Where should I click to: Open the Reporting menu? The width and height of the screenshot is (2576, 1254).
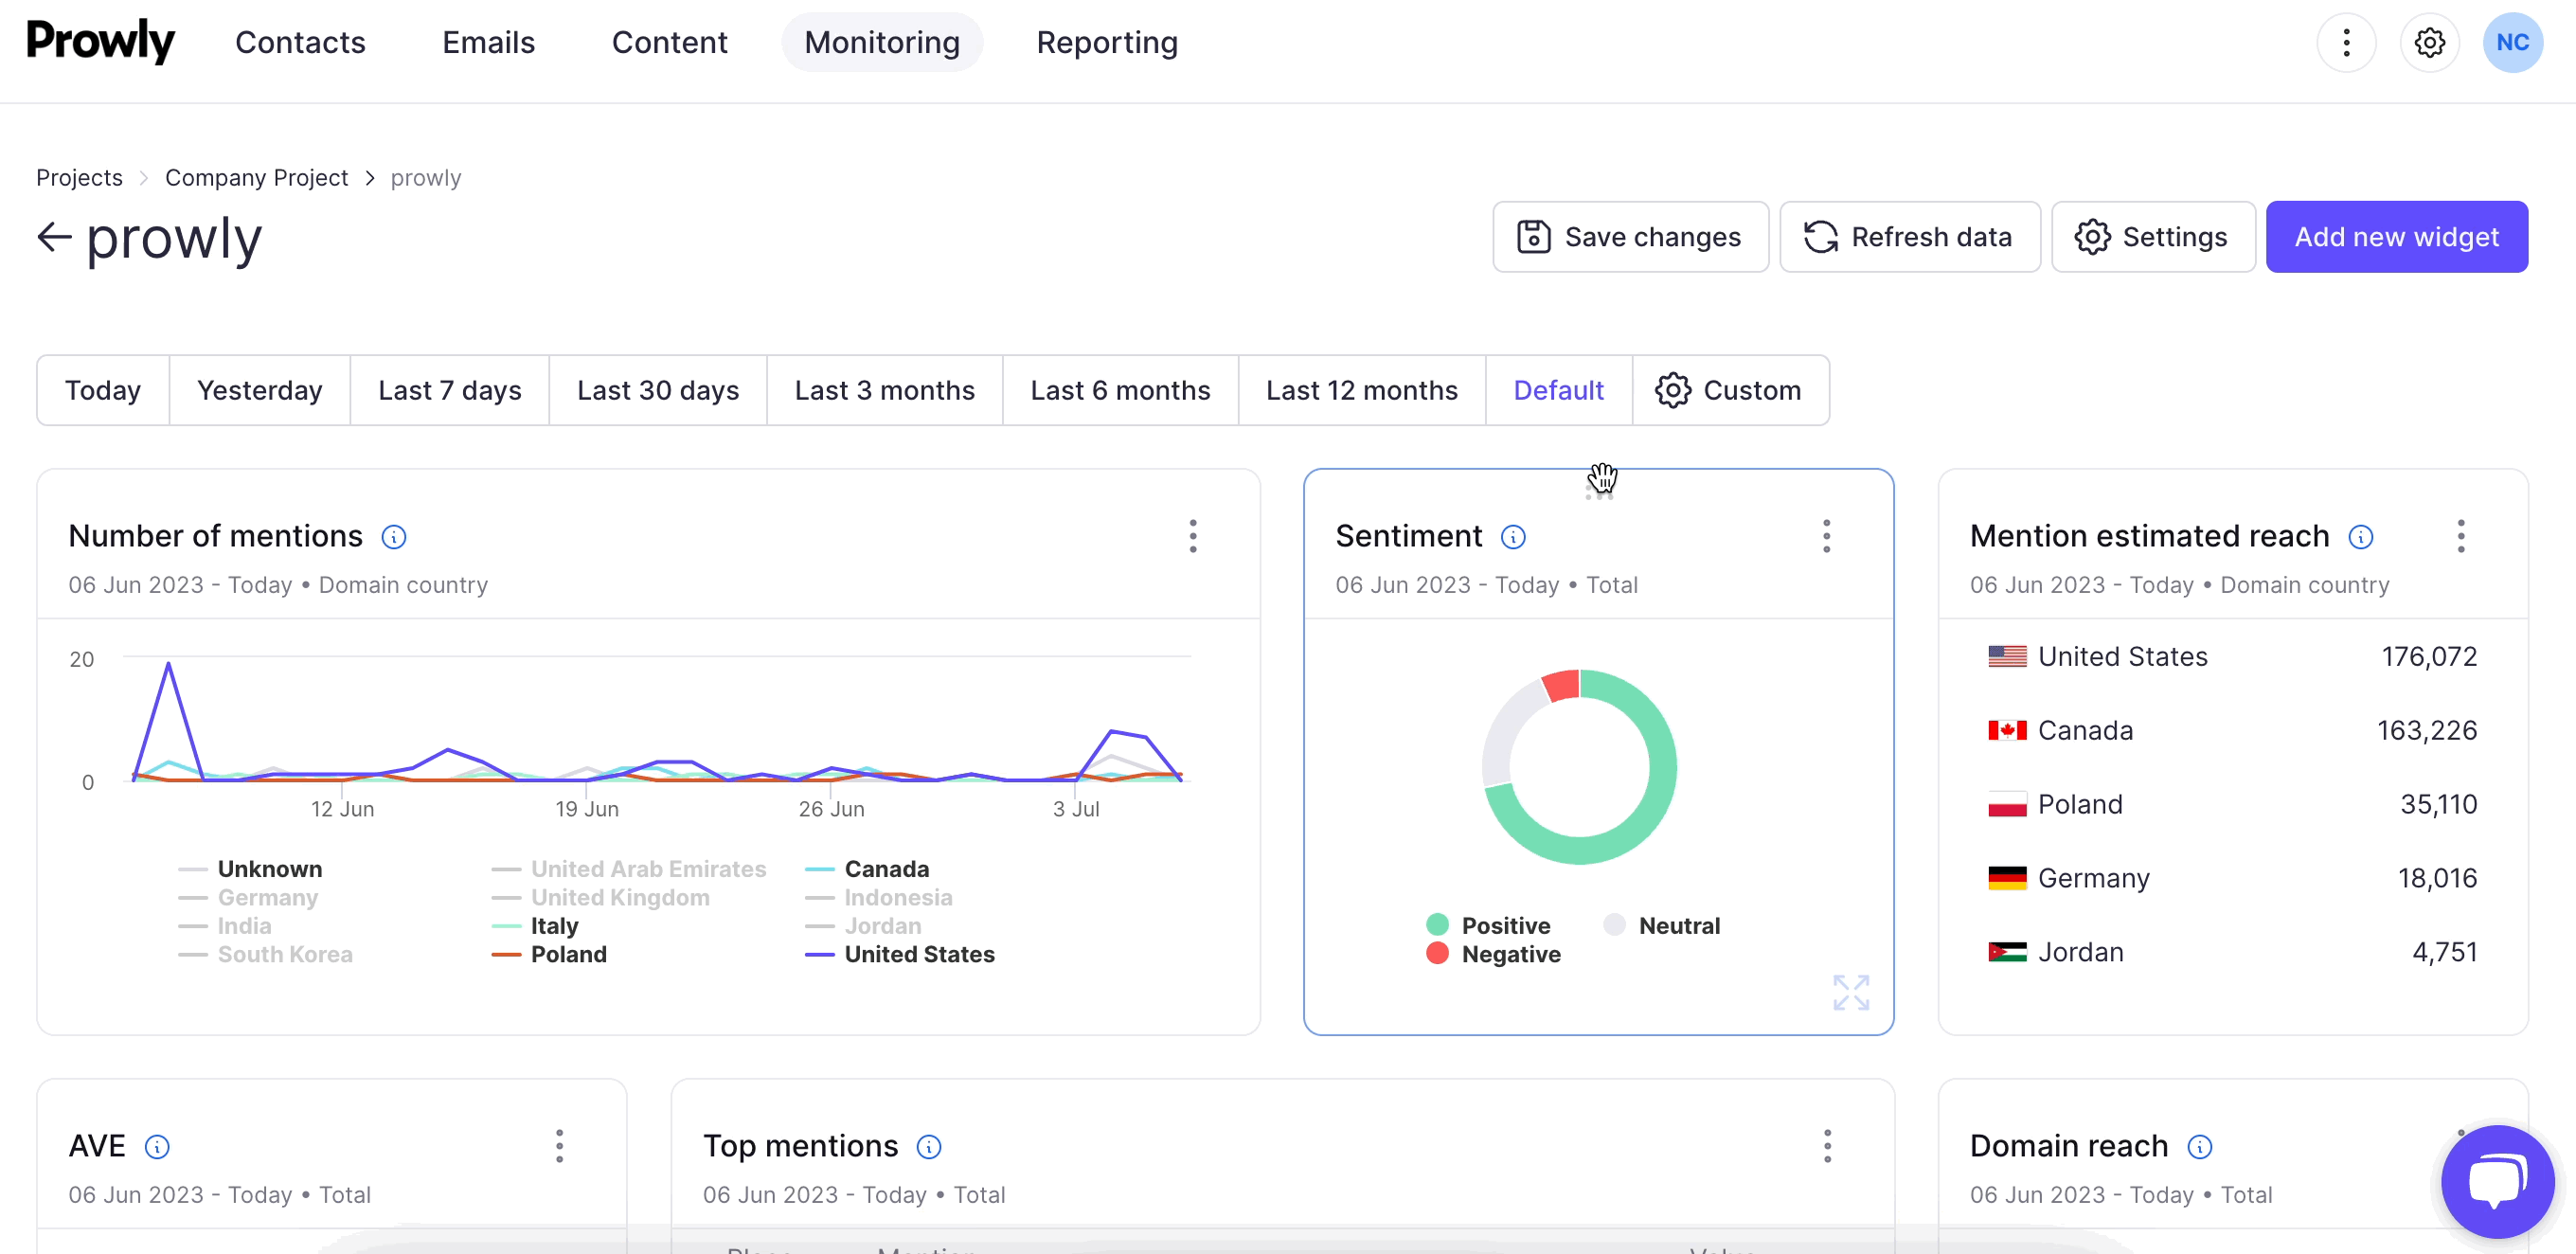coord(1106,42)
